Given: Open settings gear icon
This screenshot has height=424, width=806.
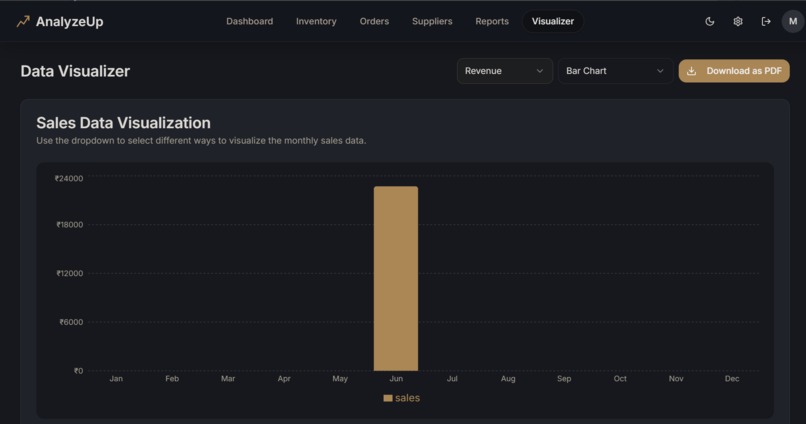Looking at the screenshot, I should [x=738, y=22].
